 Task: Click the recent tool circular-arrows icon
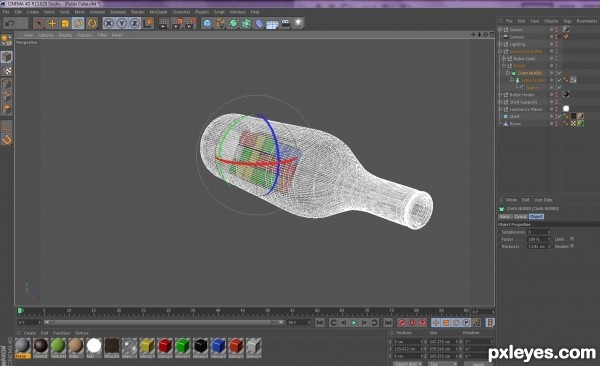(92, 23)
